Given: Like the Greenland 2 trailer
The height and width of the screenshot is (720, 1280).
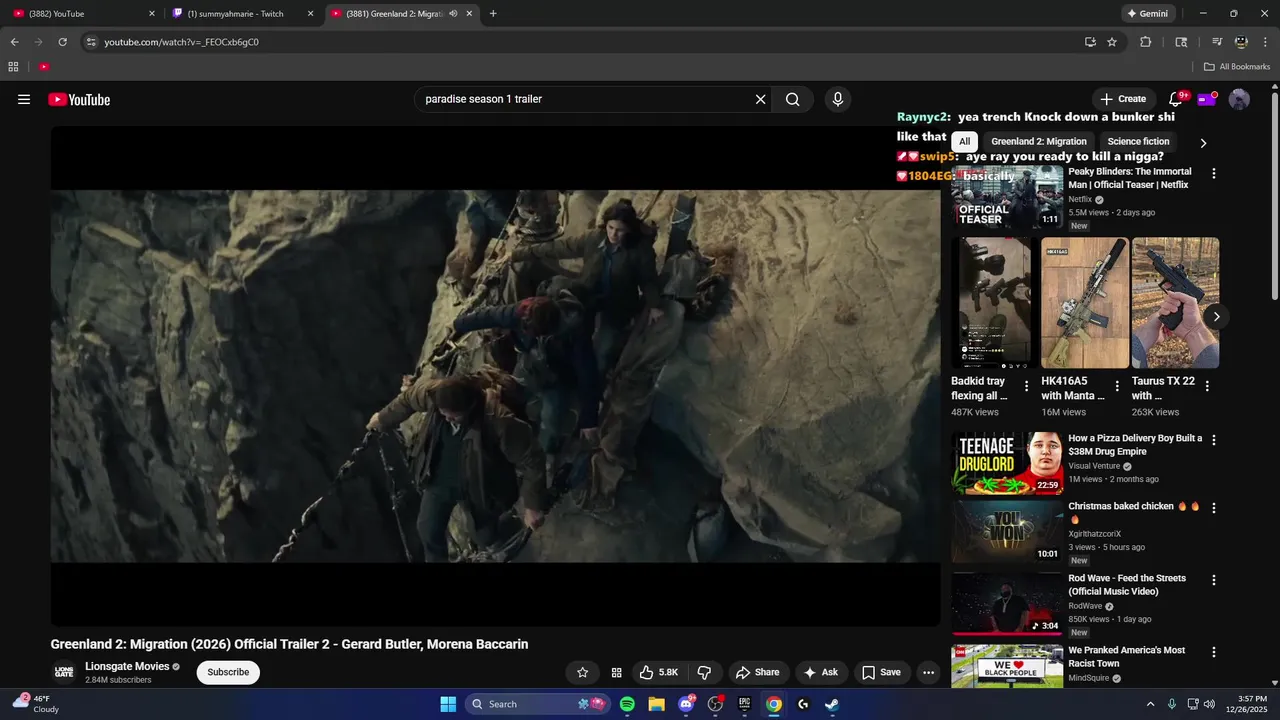Looking at the screenshot, I should [x=658, y=672].
